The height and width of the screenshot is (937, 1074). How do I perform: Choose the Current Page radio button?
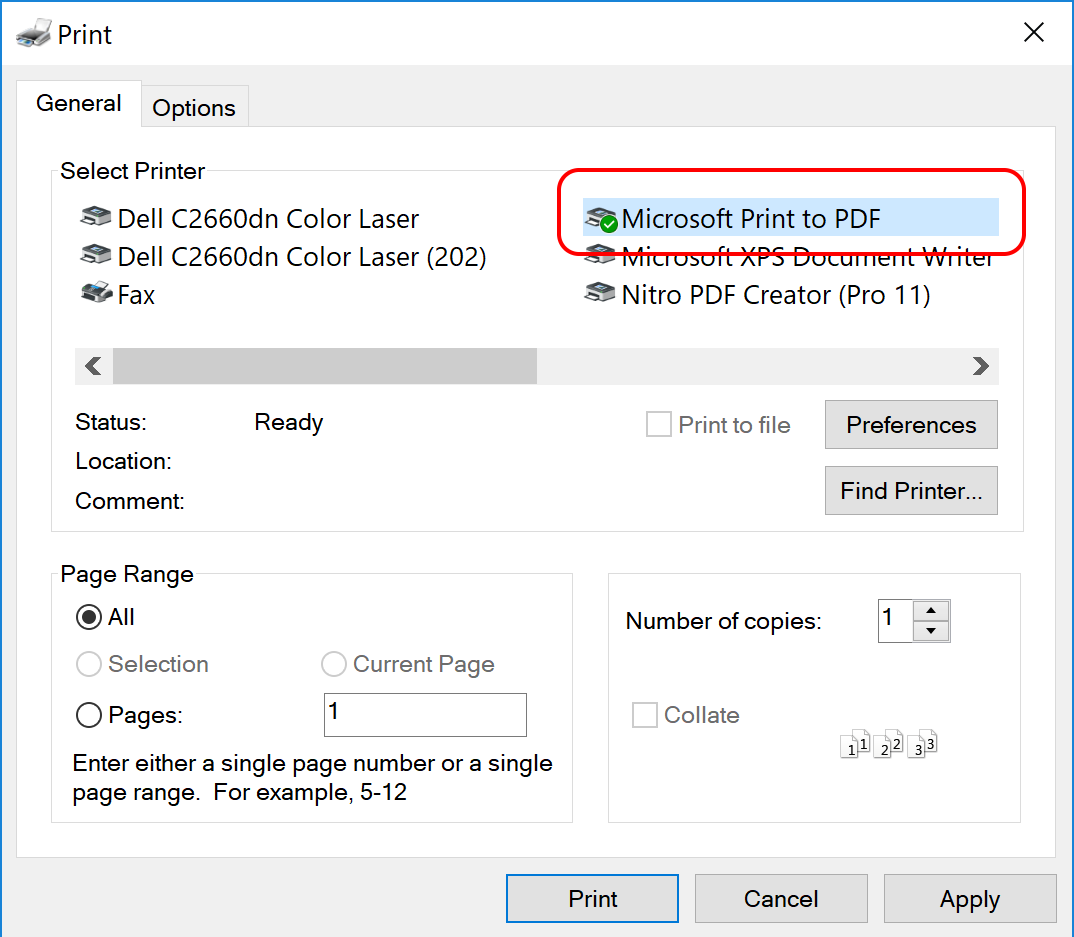click(334, 664)
